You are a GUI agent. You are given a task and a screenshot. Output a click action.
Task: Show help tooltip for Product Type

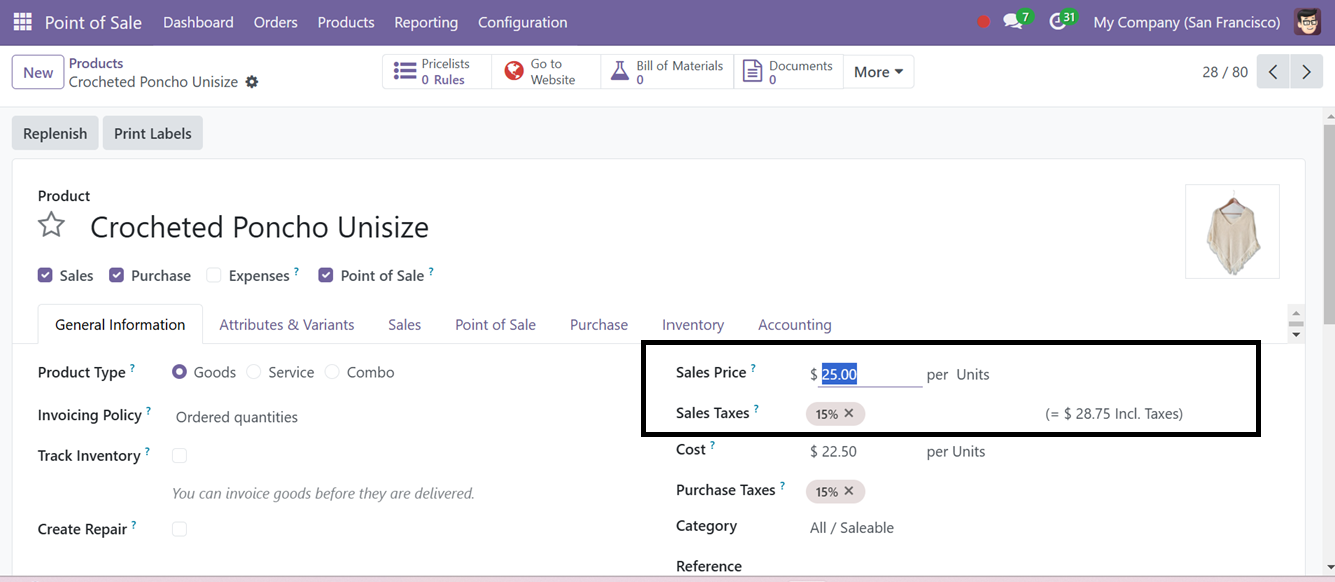click(133, 368)
